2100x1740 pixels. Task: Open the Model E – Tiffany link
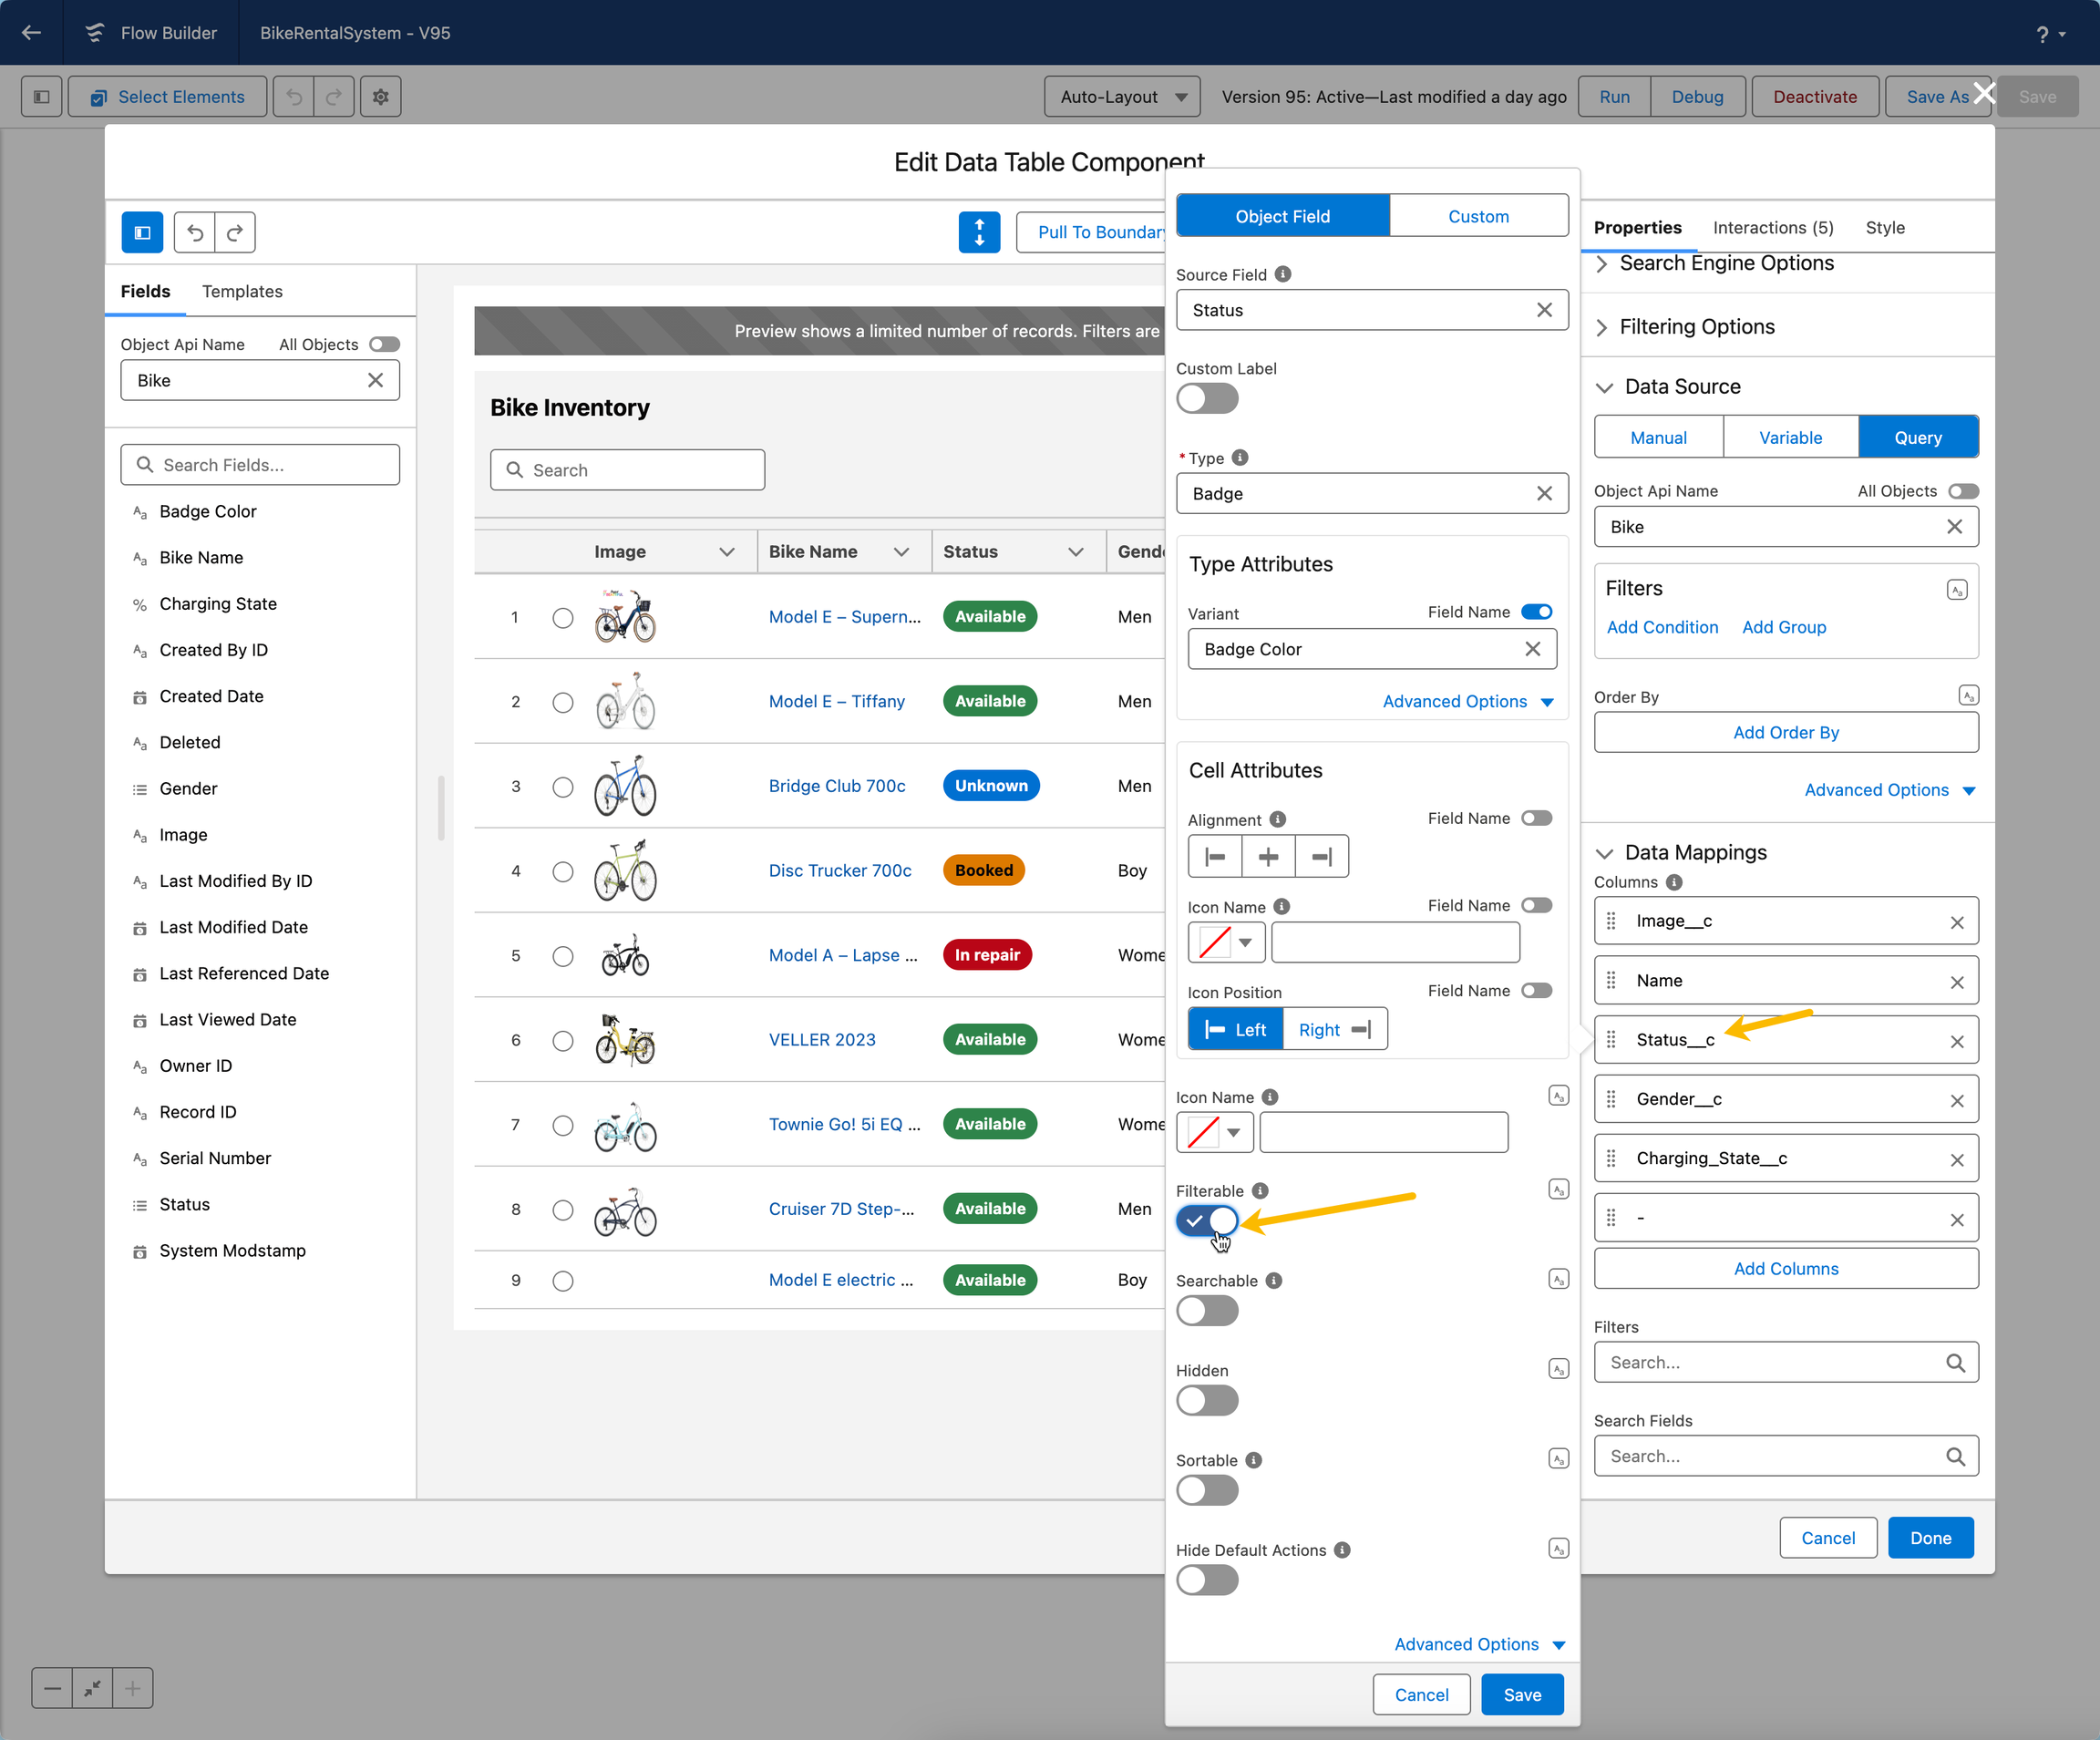tap(836, 702)
